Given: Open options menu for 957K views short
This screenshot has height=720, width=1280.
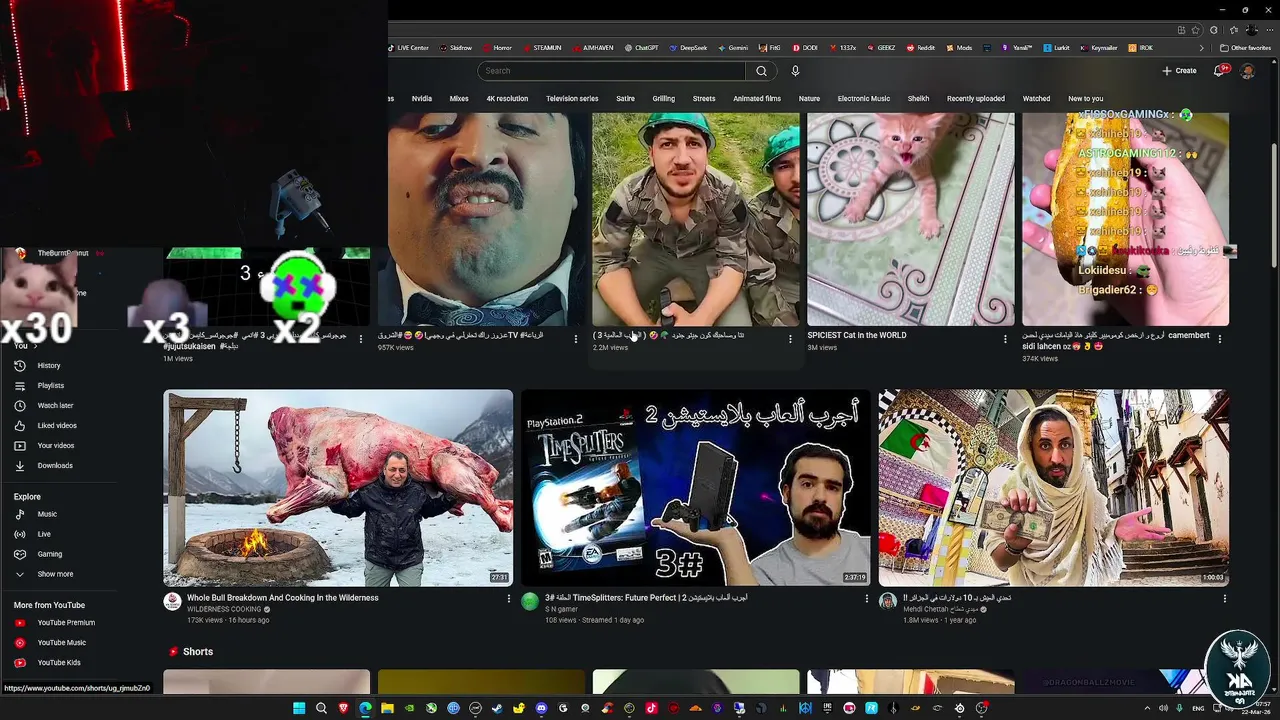Looking at the screenshot, I should point(575,339).
